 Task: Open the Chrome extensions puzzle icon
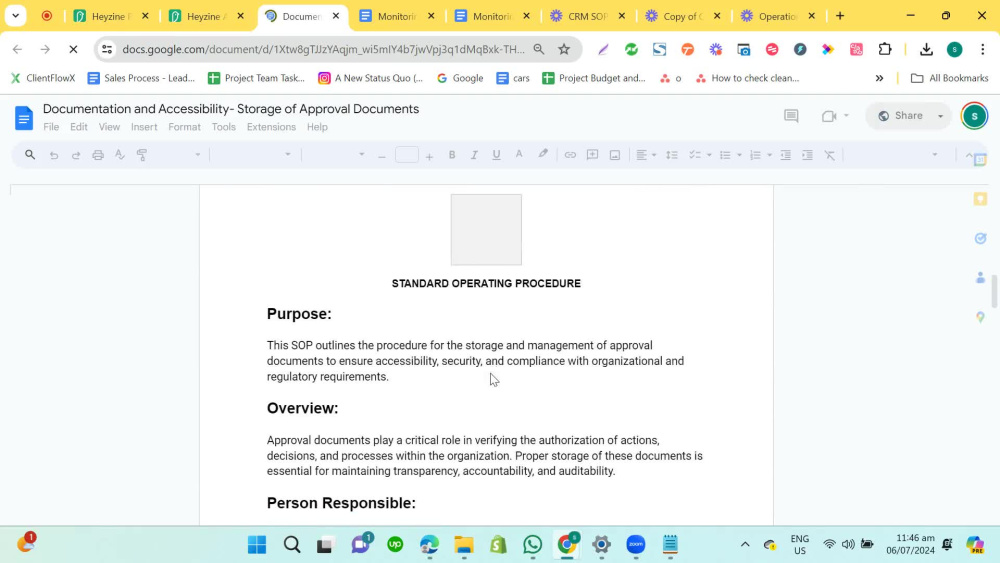pyautogui.click(x=885, y=49)
